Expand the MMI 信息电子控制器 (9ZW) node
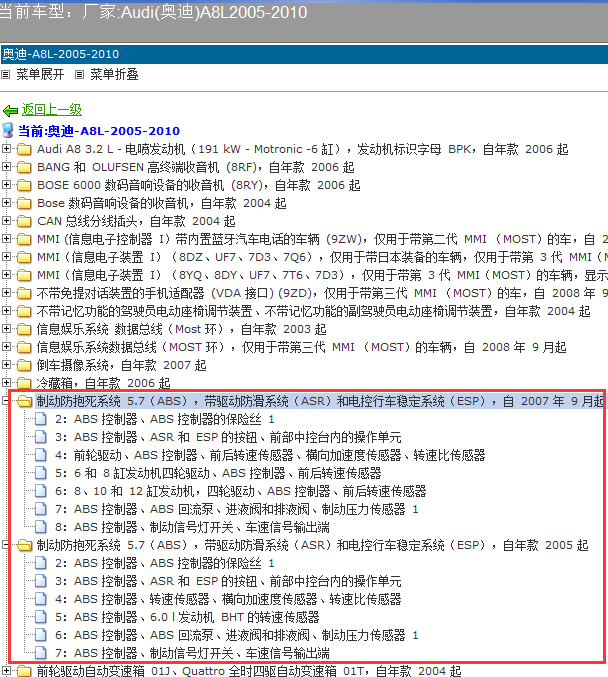The height and width of the screenshot is (677, 608). point(6,238)
